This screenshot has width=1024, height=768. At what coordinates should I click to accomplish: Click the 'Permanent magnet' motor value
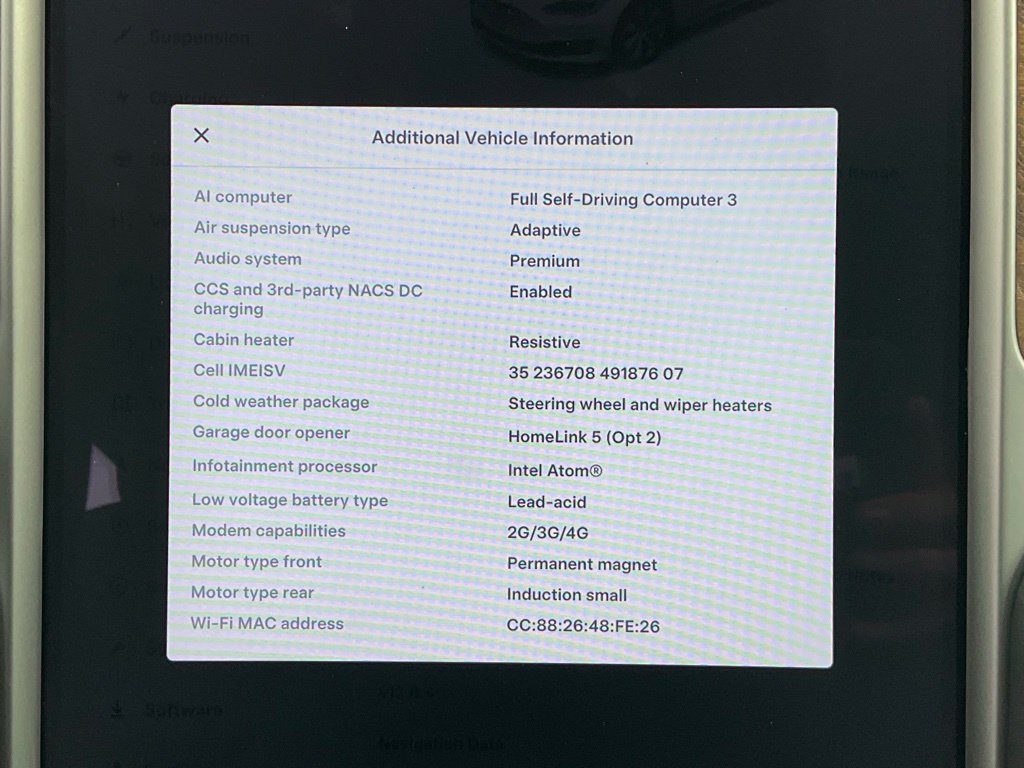click(x=582, y=564)
